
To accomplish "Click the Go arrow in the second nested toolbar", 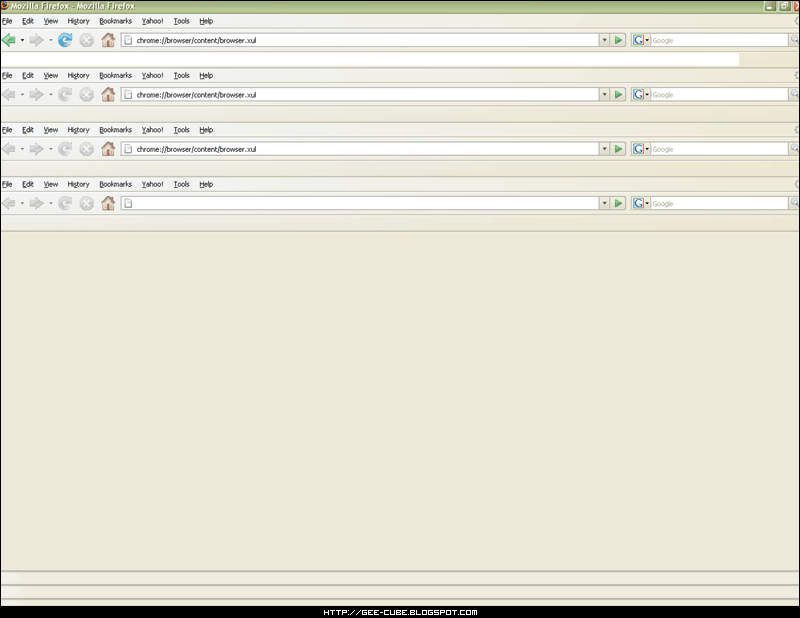I will pyautogui.click(x=618, y=94).
